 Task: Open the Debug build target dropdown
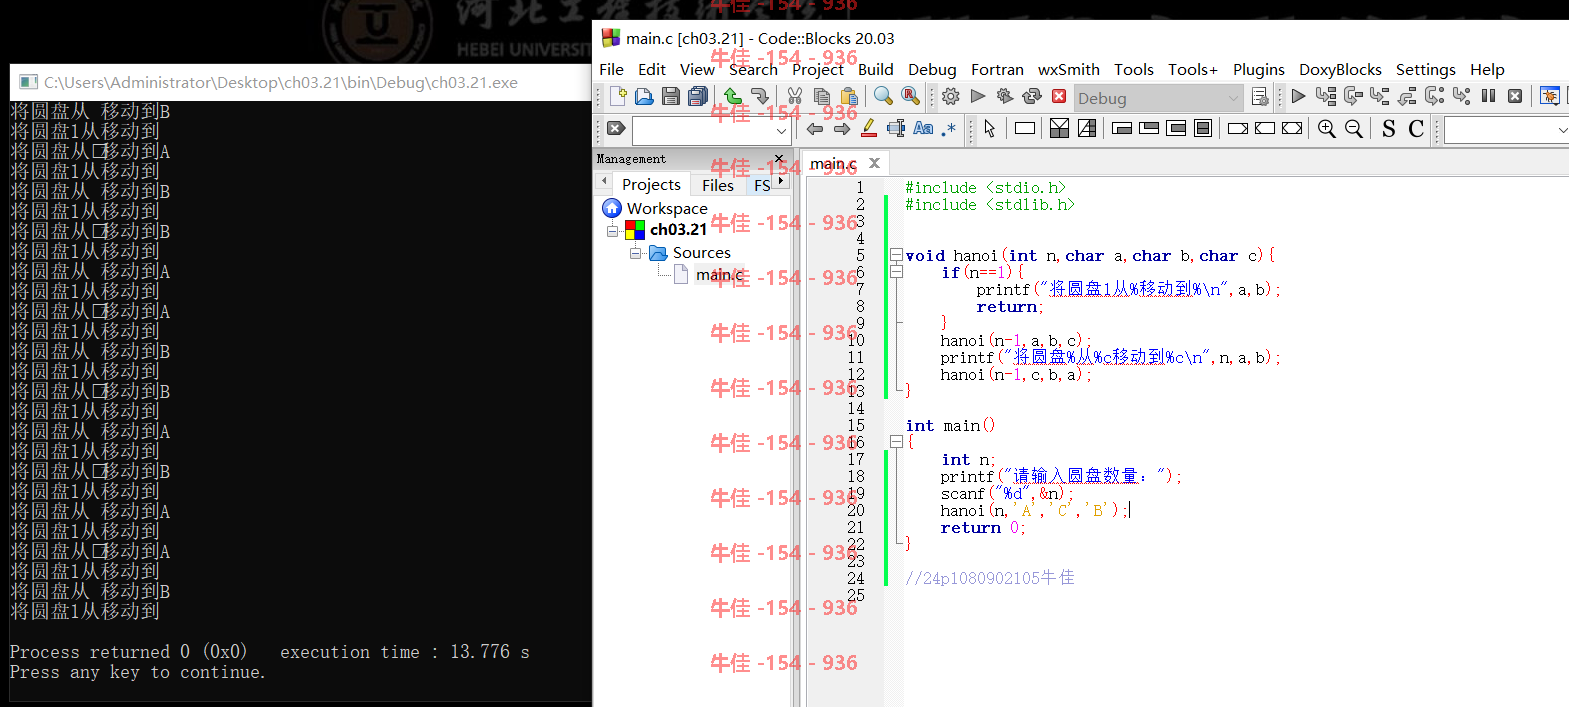pyautogui.click(x=1158, y=98)
